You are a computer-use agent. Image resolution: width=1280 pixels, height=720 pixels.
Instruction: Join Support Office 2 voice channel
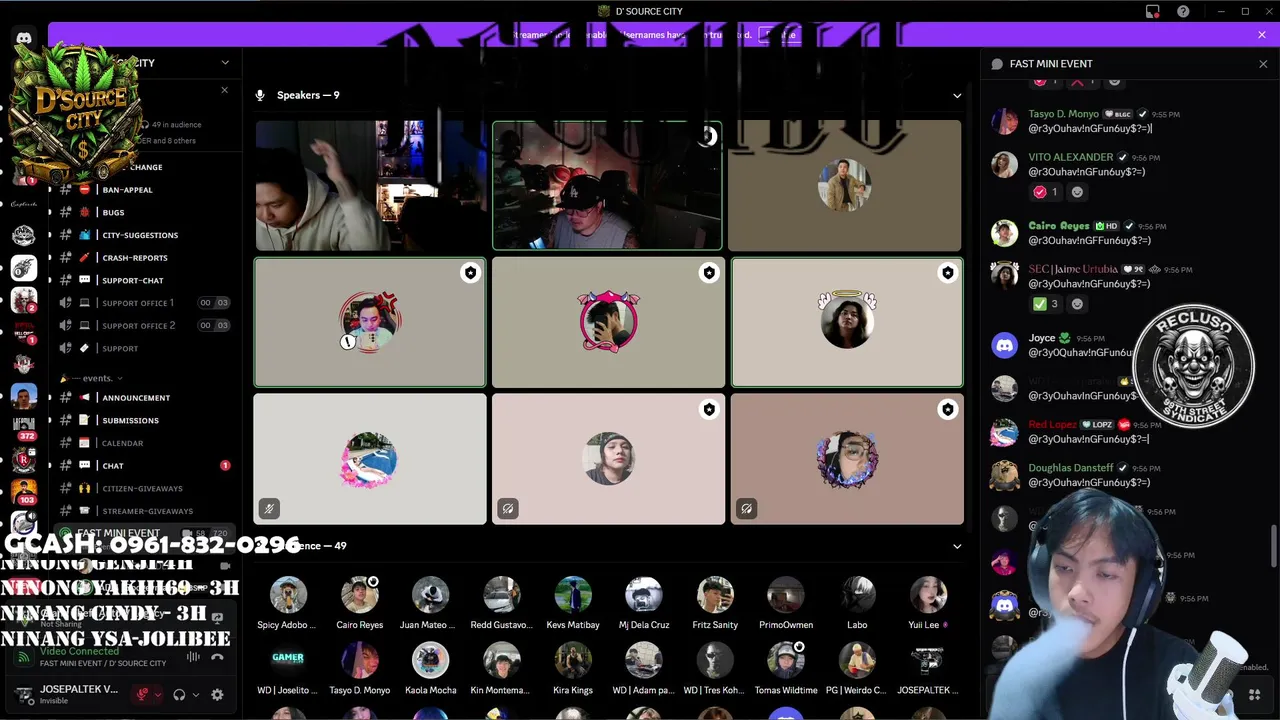point(144,325)
